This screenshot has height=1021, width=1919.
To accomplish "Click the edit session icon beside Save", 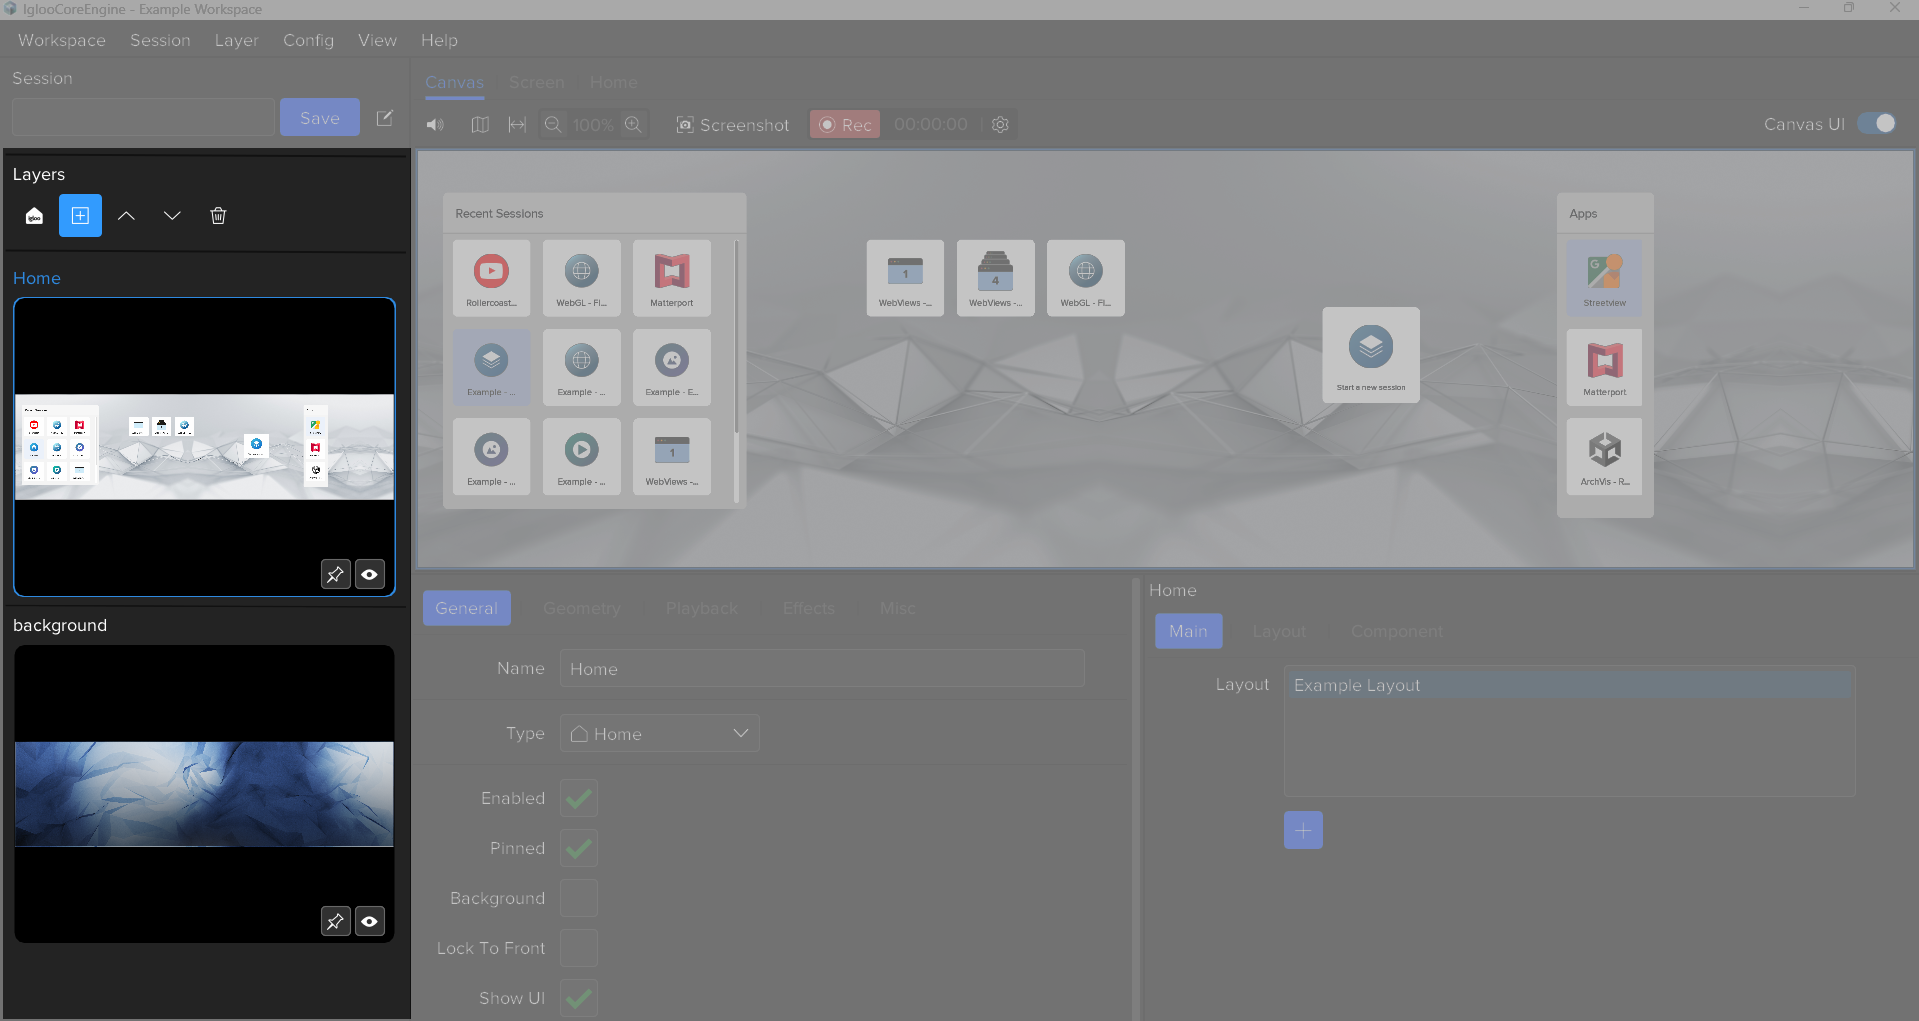I will [x=384, y=118].
